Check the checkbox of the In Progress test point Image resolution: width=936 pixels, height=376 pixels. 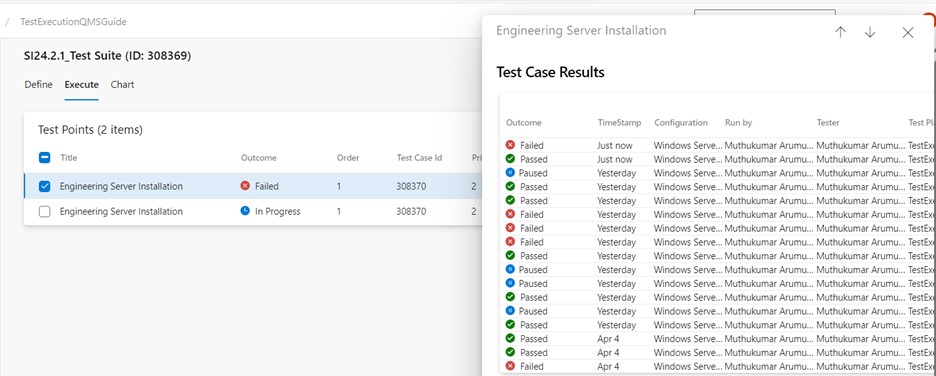[44, 212]
